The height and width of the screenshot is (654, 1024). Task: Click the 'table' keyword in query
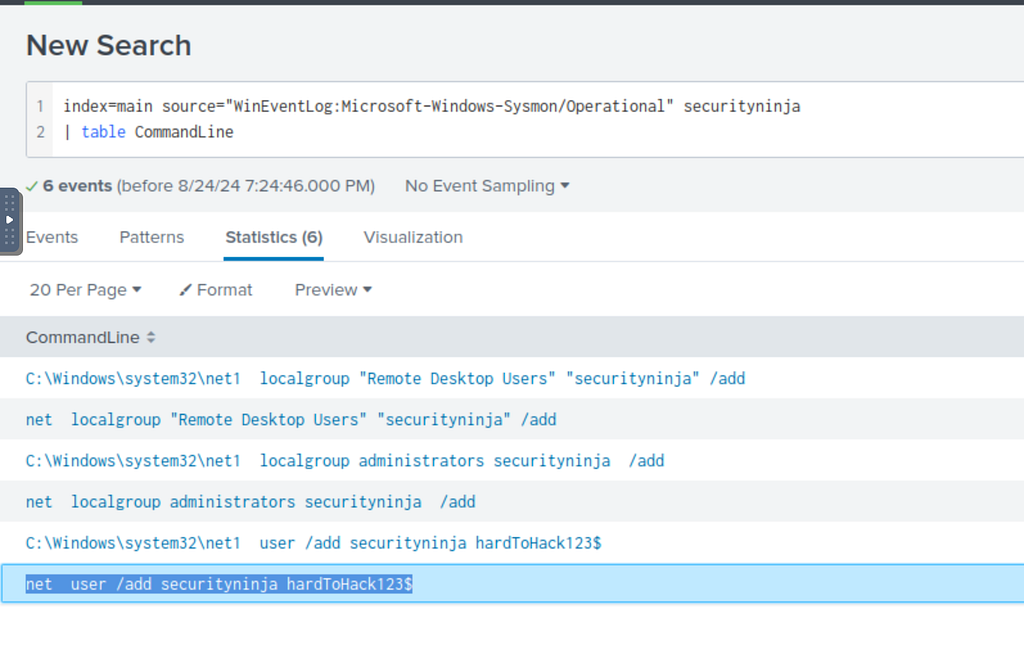[103, 132]
